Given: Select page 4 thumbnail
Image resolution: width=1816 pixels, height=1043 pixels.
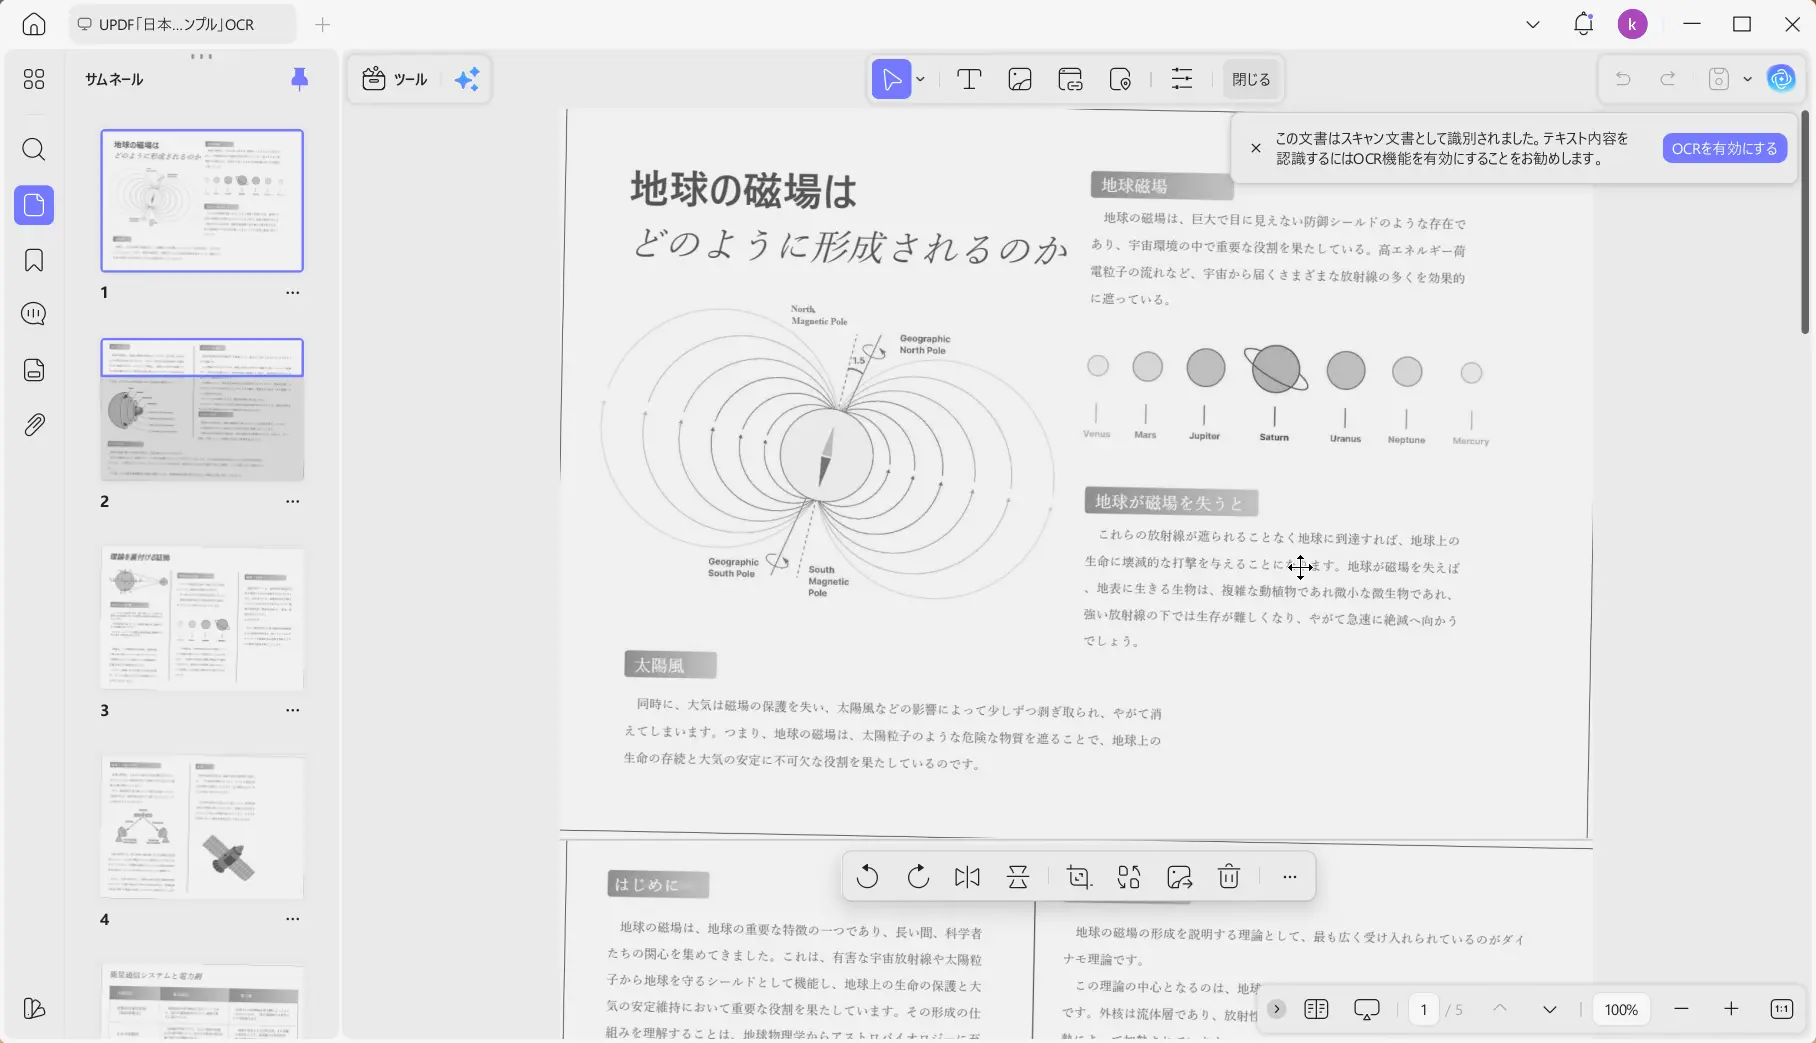Looking at the screenshot, I should tap(202, 827).
